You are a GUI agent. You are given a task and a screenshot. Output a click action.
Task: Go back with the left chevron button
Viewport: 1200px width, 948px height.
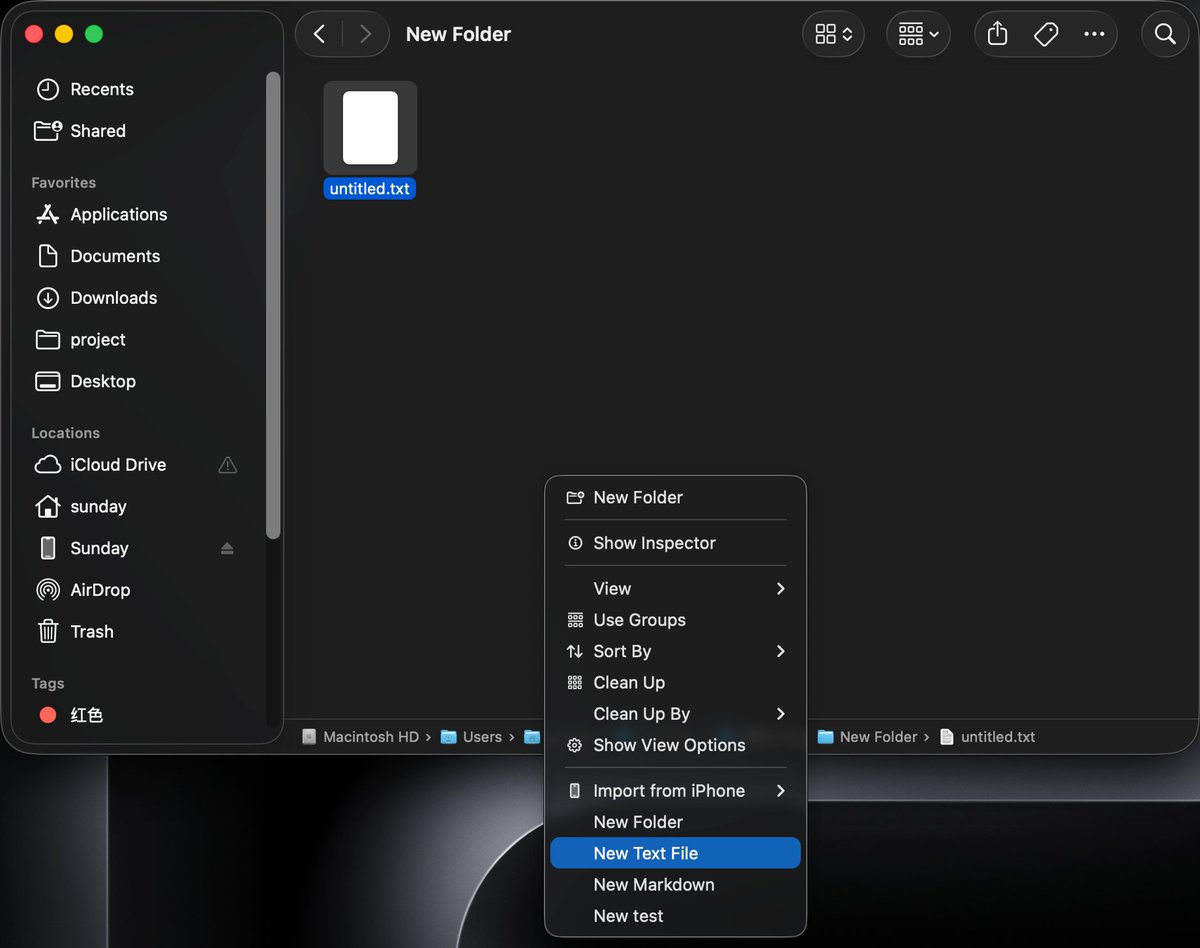click(x=319, y=34)
